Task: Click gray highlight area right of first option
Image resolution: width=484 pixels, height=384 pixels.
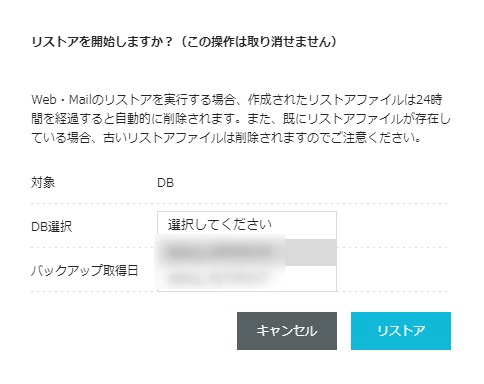Action: [311, 252]
